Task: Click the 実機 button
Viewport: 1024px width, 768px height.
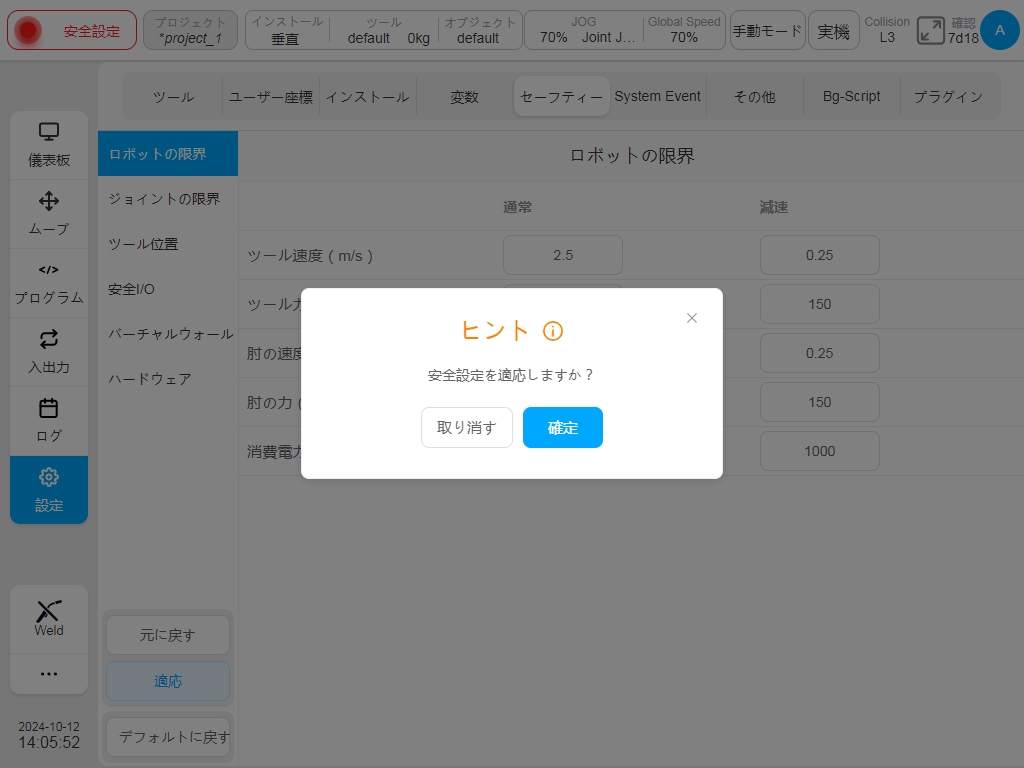Action: 833,31
